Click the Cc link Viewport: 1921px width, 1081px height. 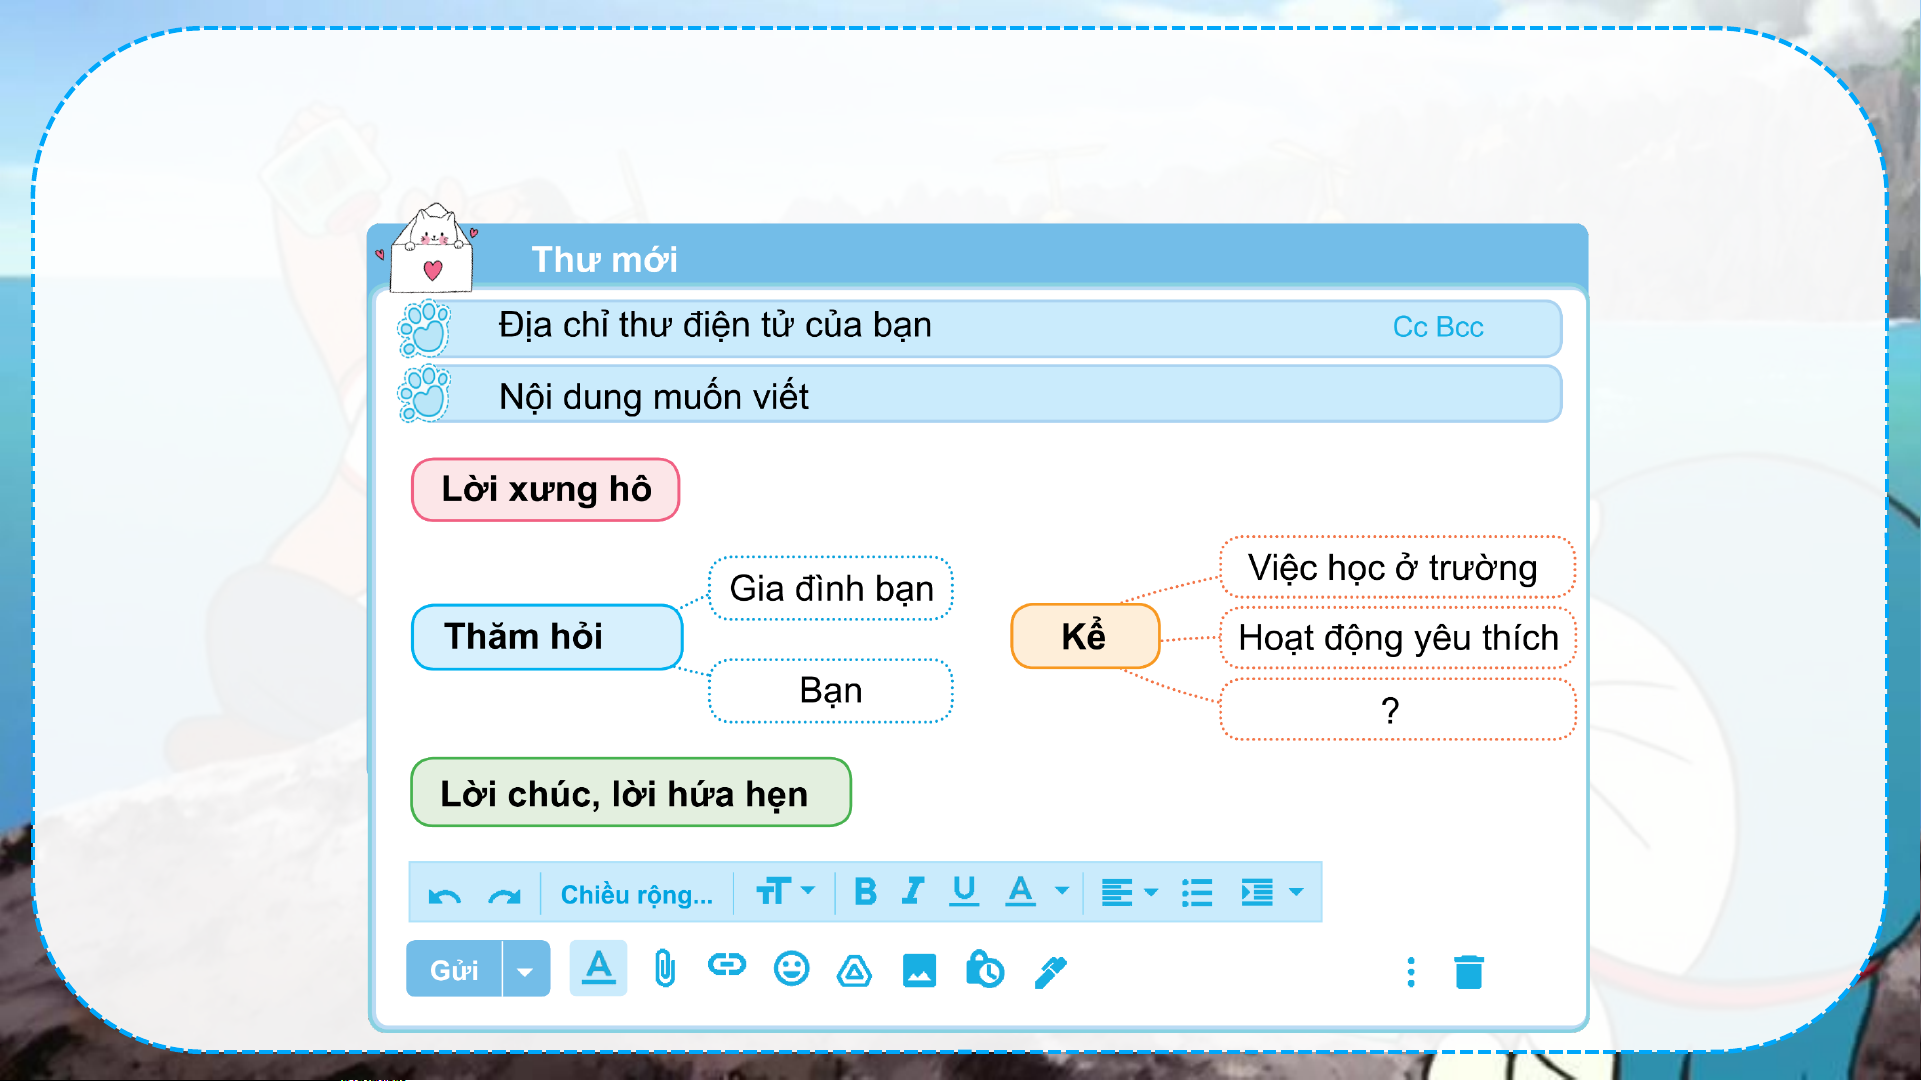(x=1410, y=327)
